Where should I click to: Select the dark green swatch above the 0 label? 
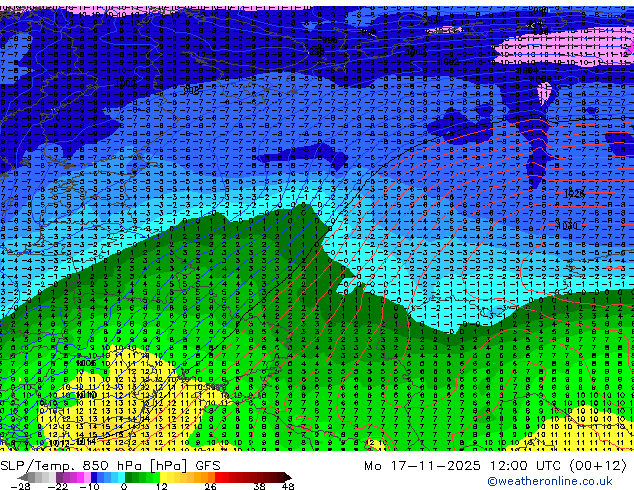pos(129,477)
